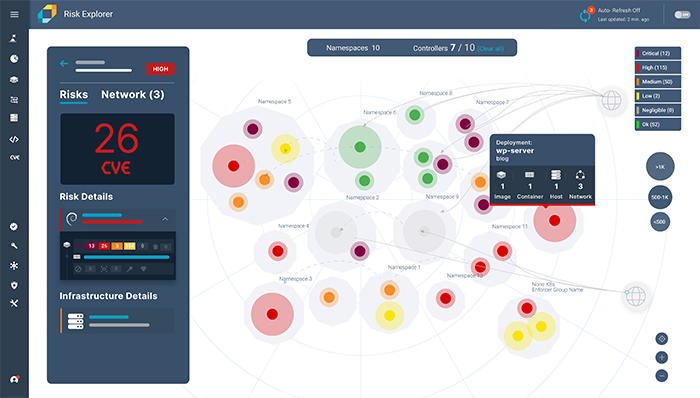Image resolution: width=700 pixels, height=398 pixels.
Task: Zoom out with the minus button
Action: (662, 376)
